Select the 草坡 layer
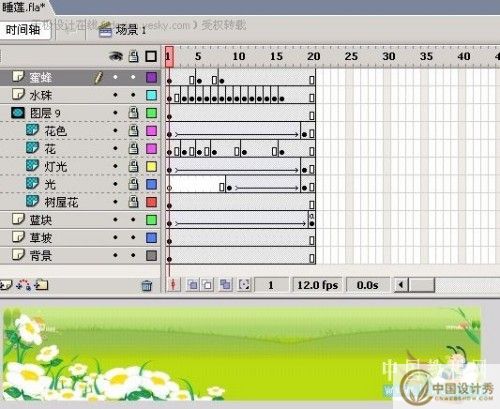 click(x=80, y=238)
